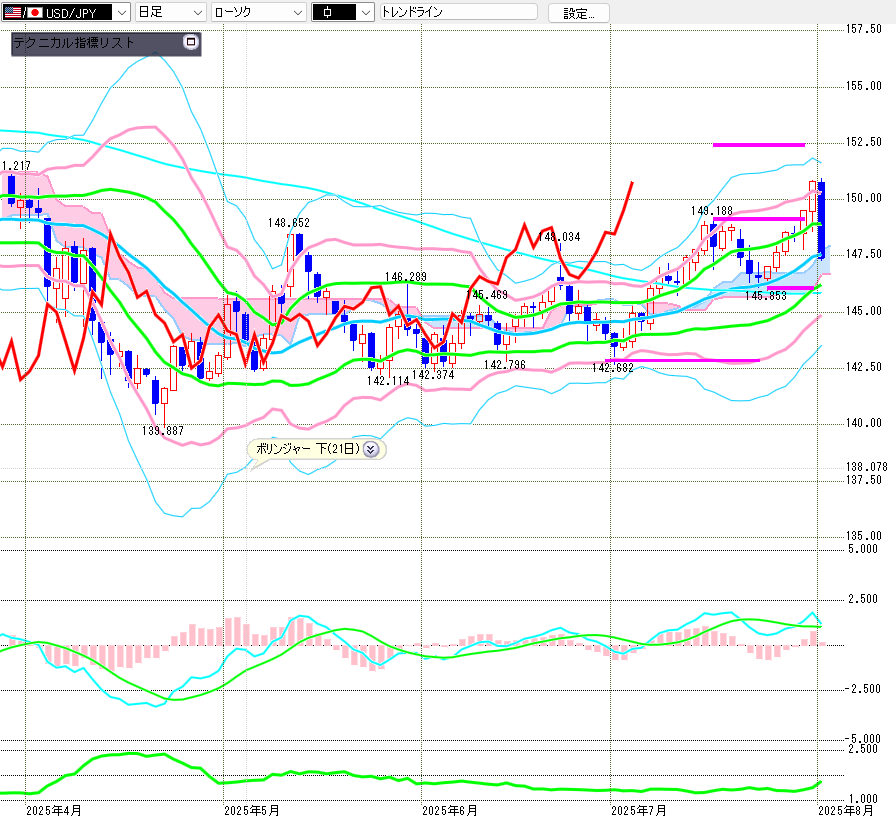Viewport: 896px width, 821px height.
Task: Click the 150.00 price axis label
Action: click(x=864, y=198)
